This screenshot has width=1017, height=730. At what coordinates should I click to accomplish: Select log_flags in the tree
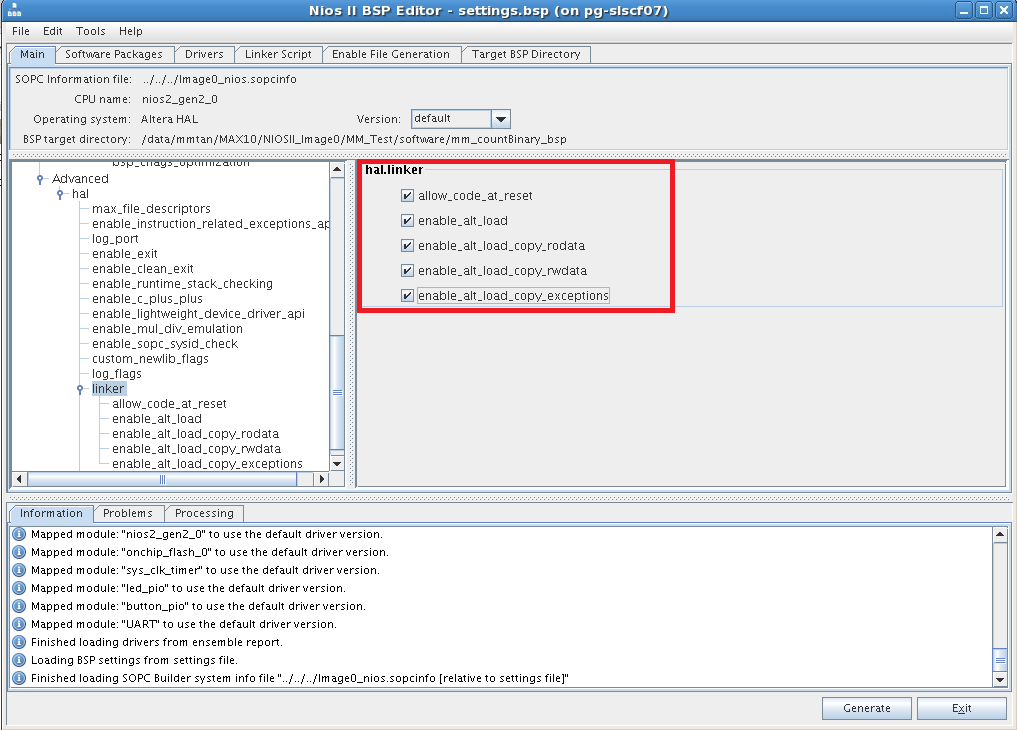click(x=117, y=373)
